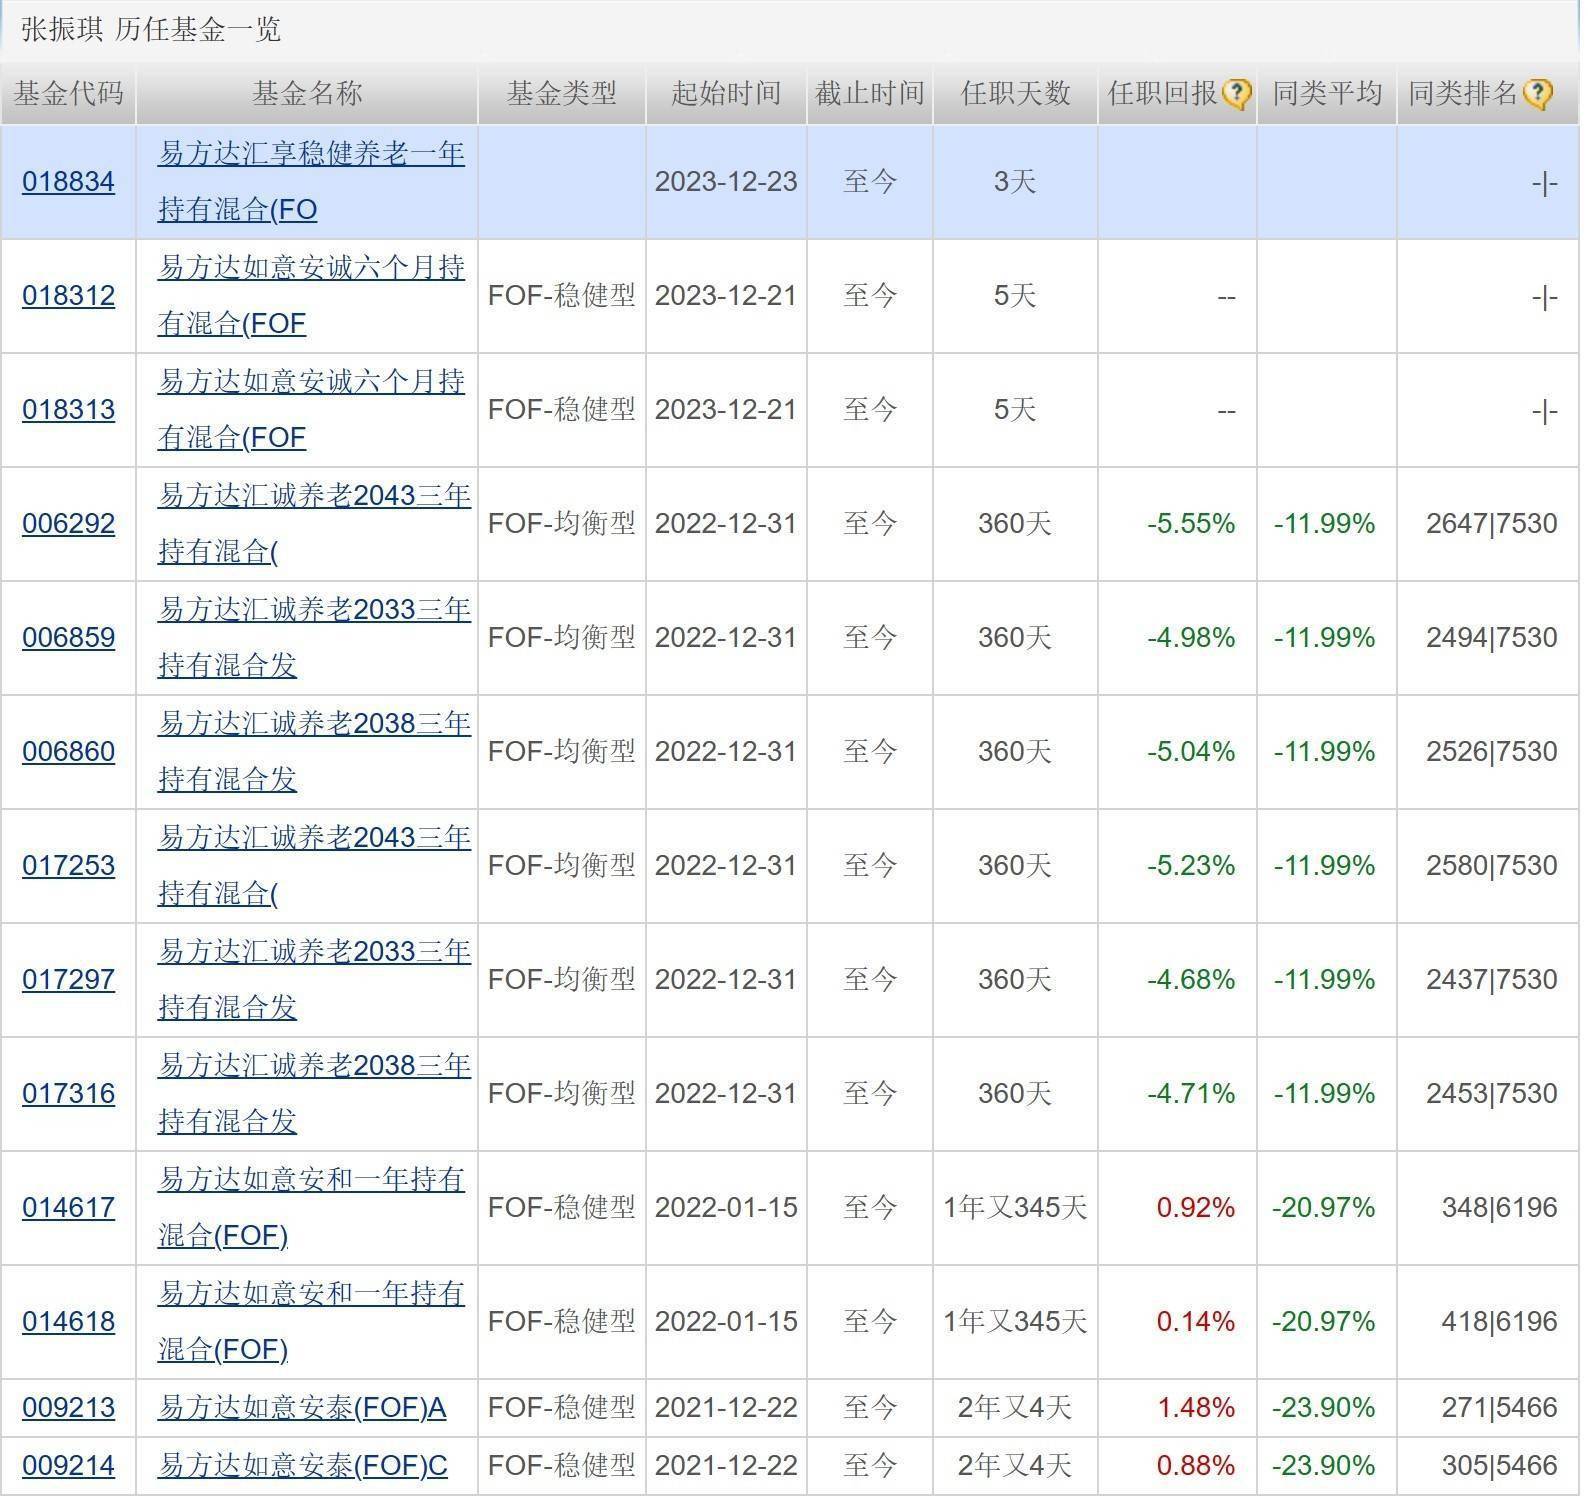Open fund code 009214 link
The width and height of the screenshot is (1588, 1504).
68,1466
